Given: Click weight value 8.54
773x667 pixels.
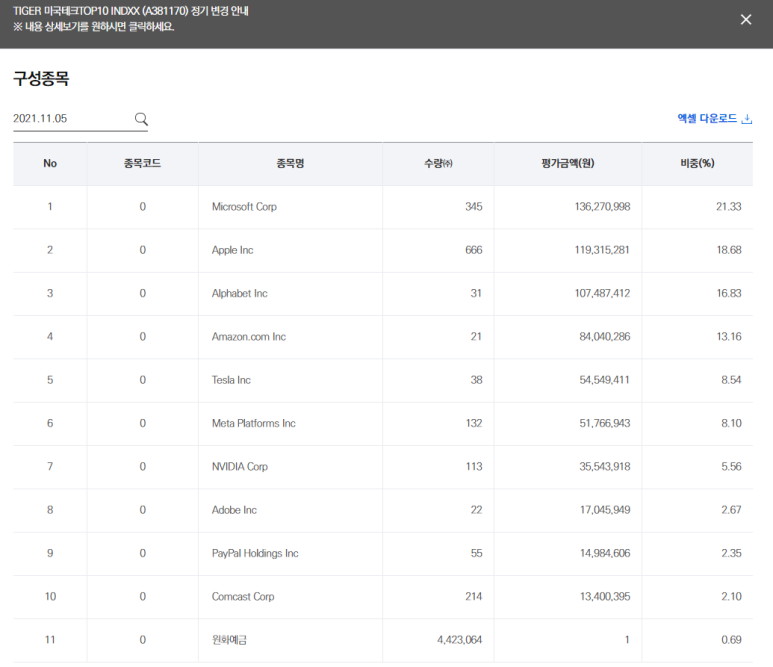Looking at the screenshot, I should pyautogui.click(x=731, y=380).
